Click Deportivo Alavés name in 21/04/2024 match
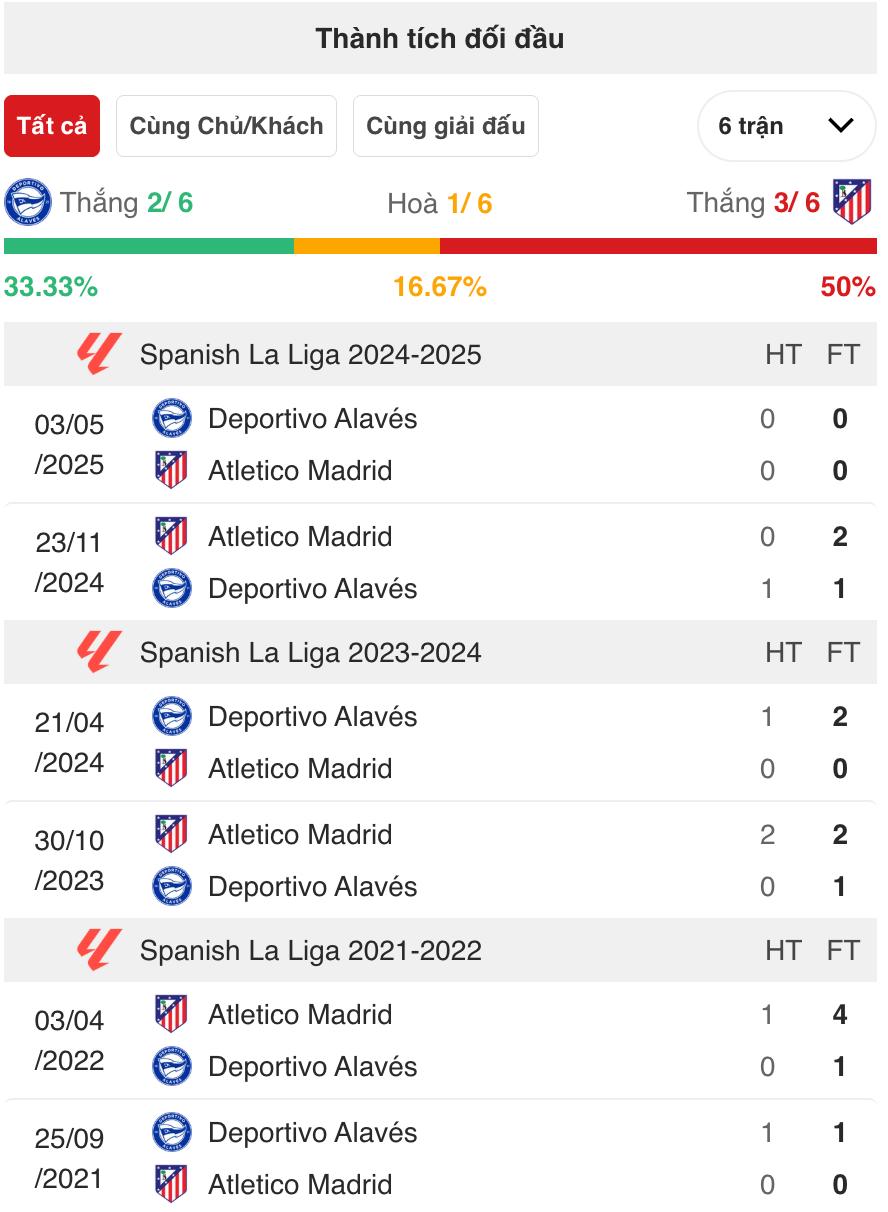Viewport: 888px width, 1212px height. click(x=312, y=717)
